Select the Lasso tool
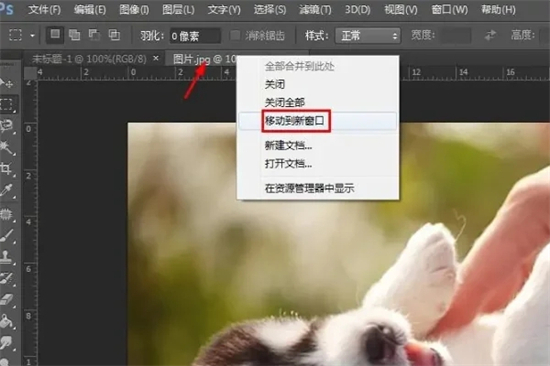This screenshot has height=366, width=550. pyautogui.click(x=6, y=126)
